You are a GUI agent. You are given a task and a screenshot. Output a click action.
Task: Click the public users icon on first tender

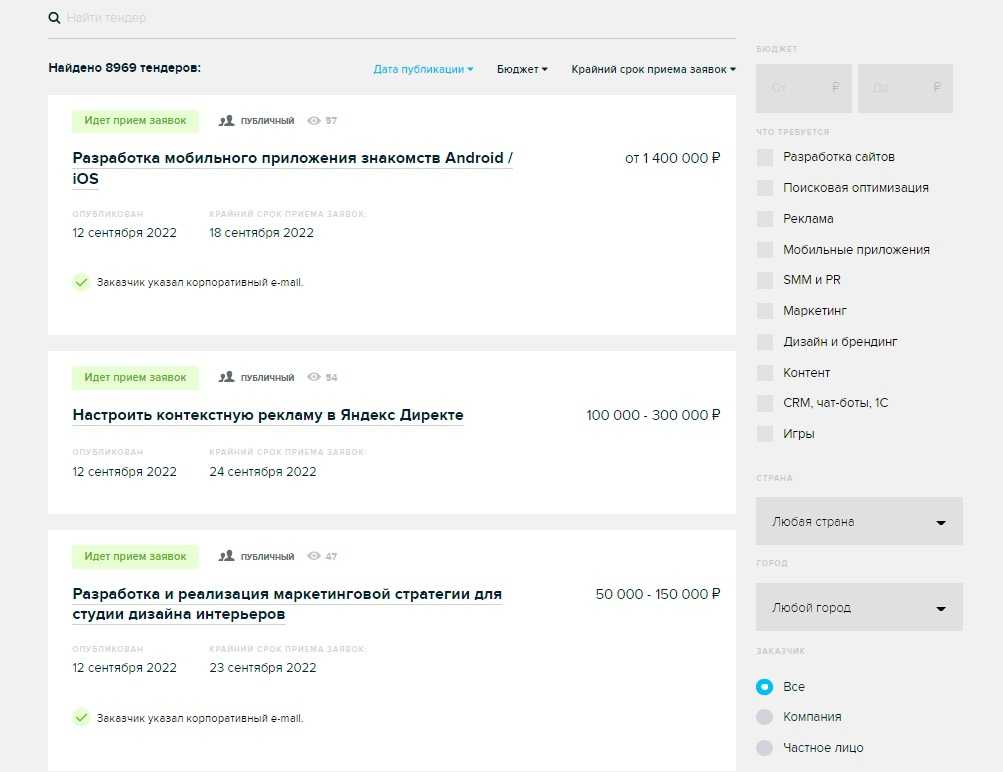pos(227,121)
